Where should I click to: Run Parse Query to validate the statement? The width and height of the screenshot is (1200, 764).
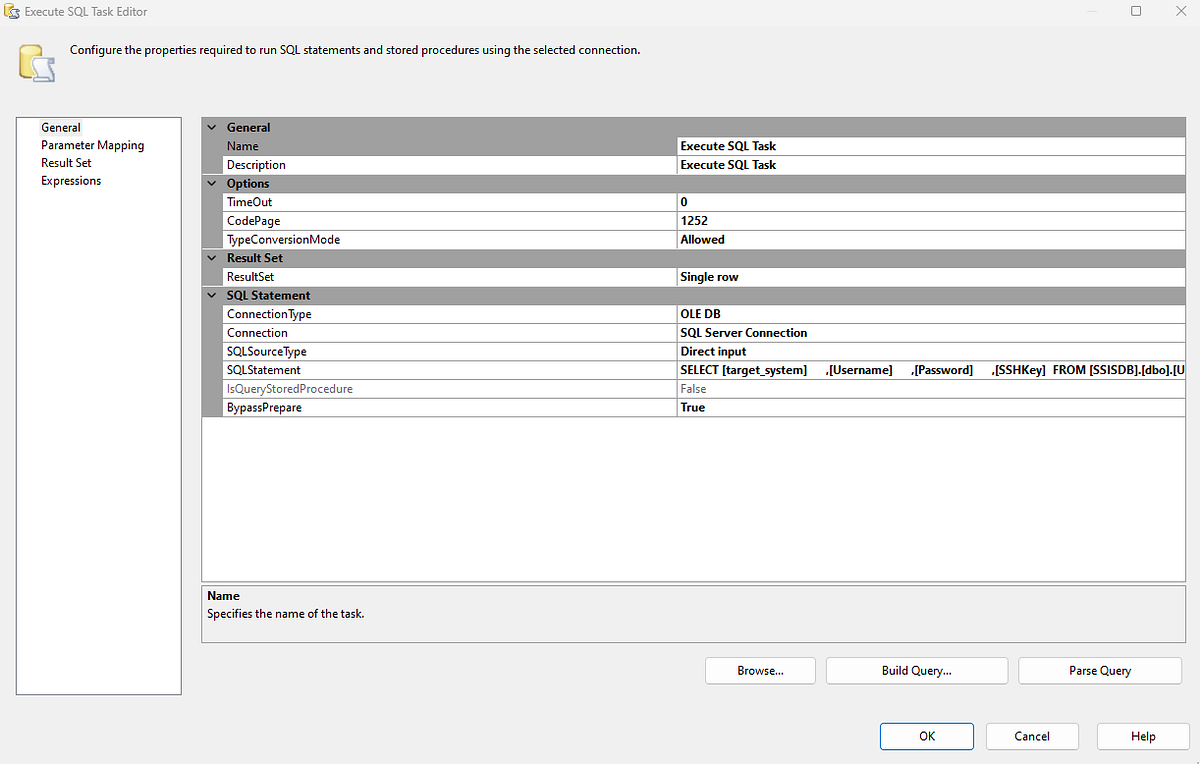[1099, 670]
